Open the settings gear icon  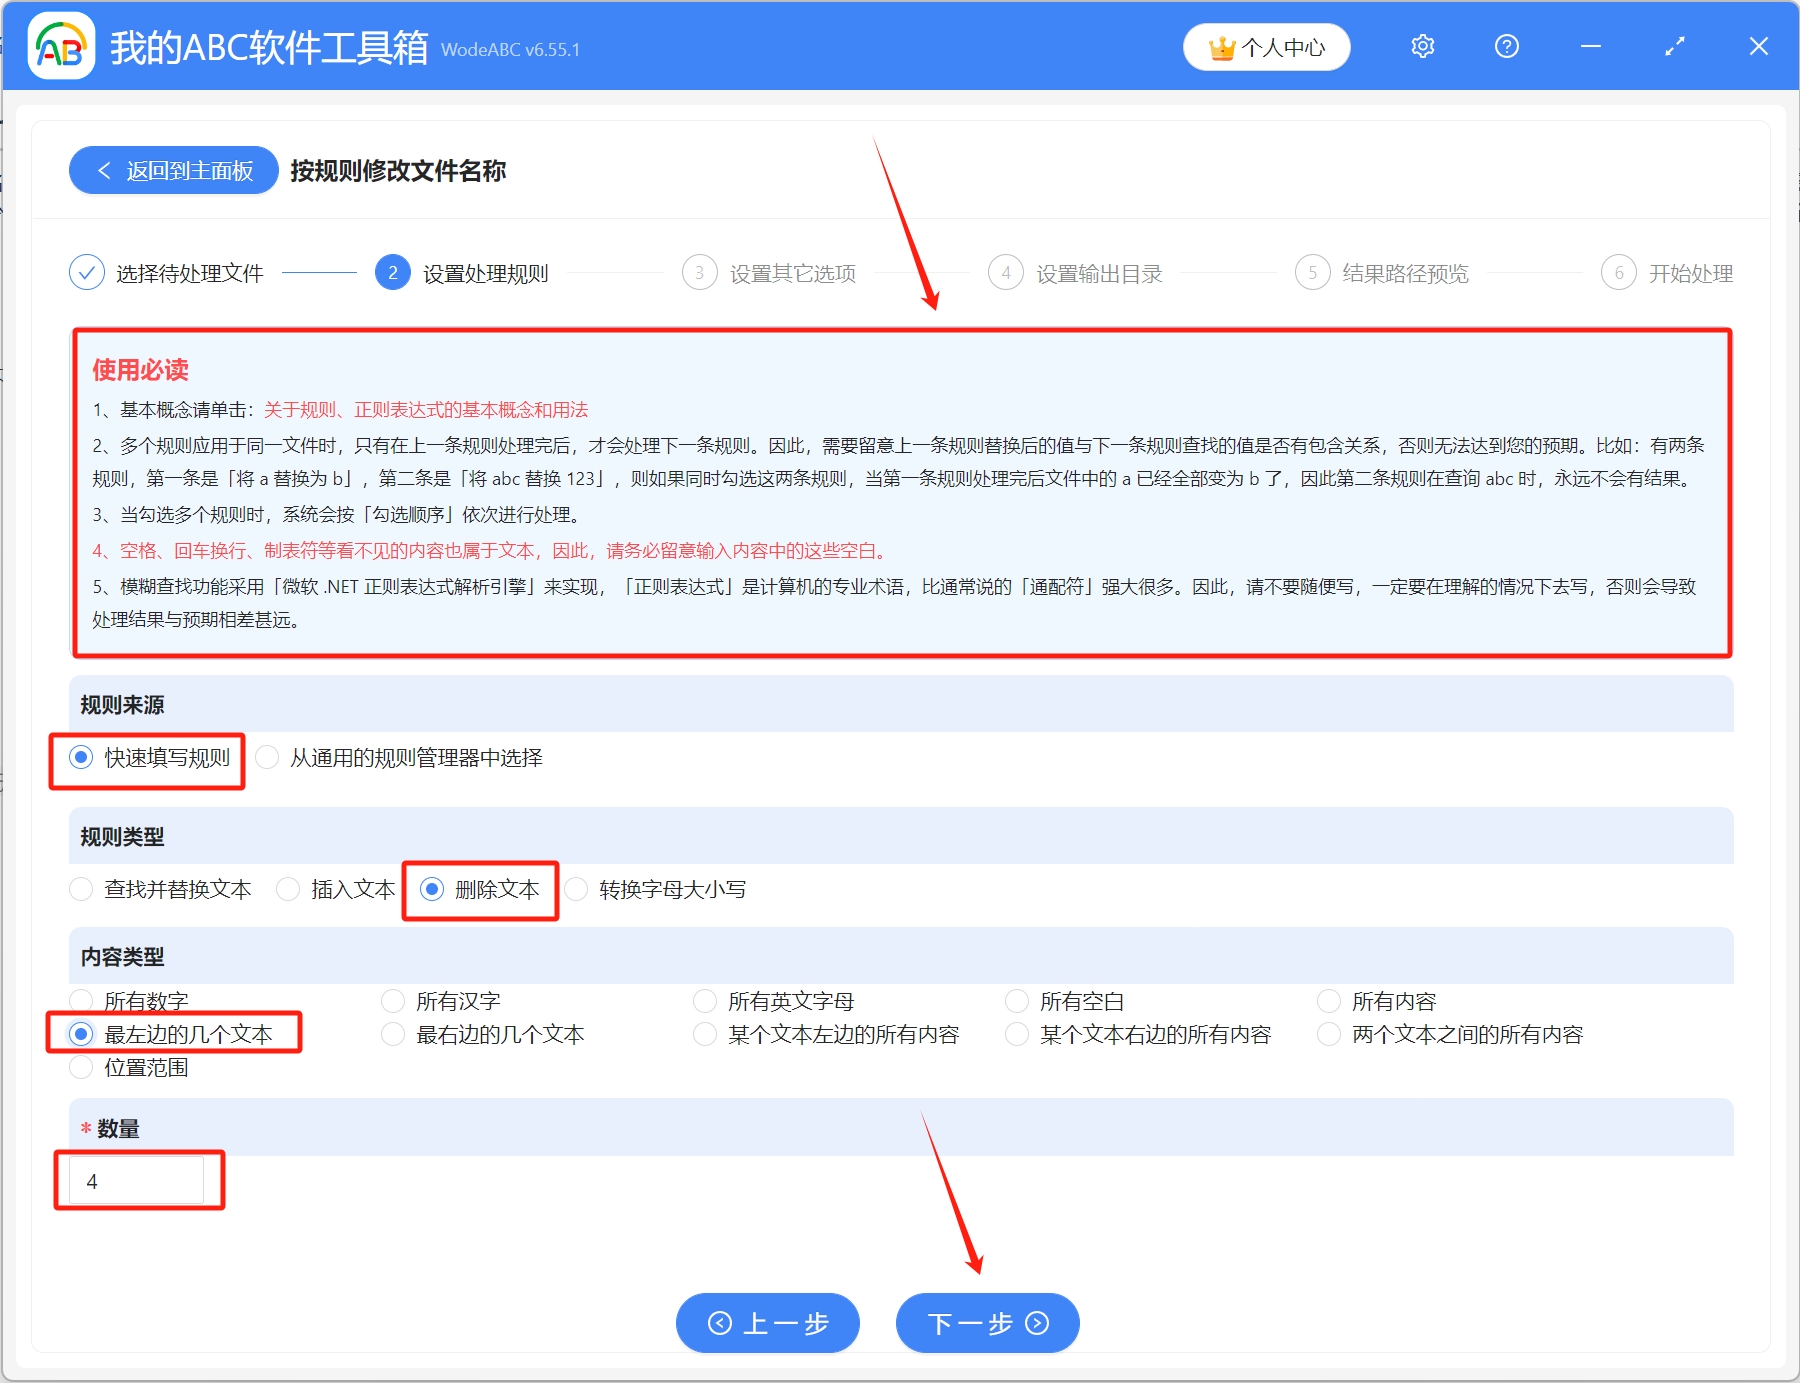tap(1422, 46)
